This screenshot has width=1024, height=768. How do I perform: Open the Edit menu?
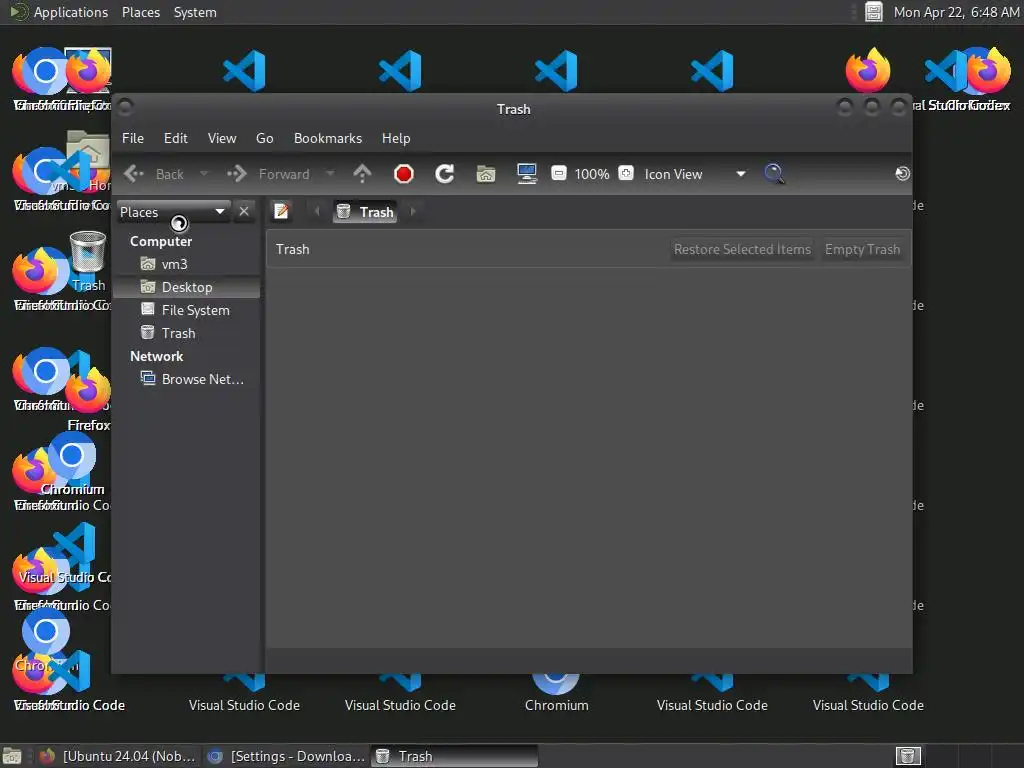[176, 138]
